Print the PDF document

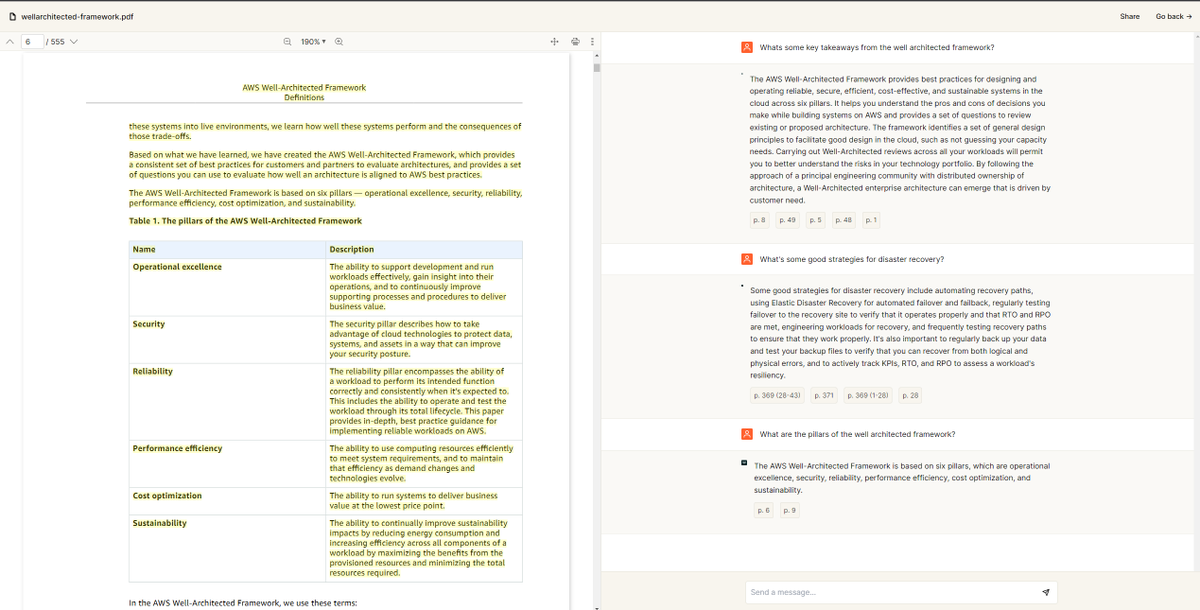tap(575, 41)
